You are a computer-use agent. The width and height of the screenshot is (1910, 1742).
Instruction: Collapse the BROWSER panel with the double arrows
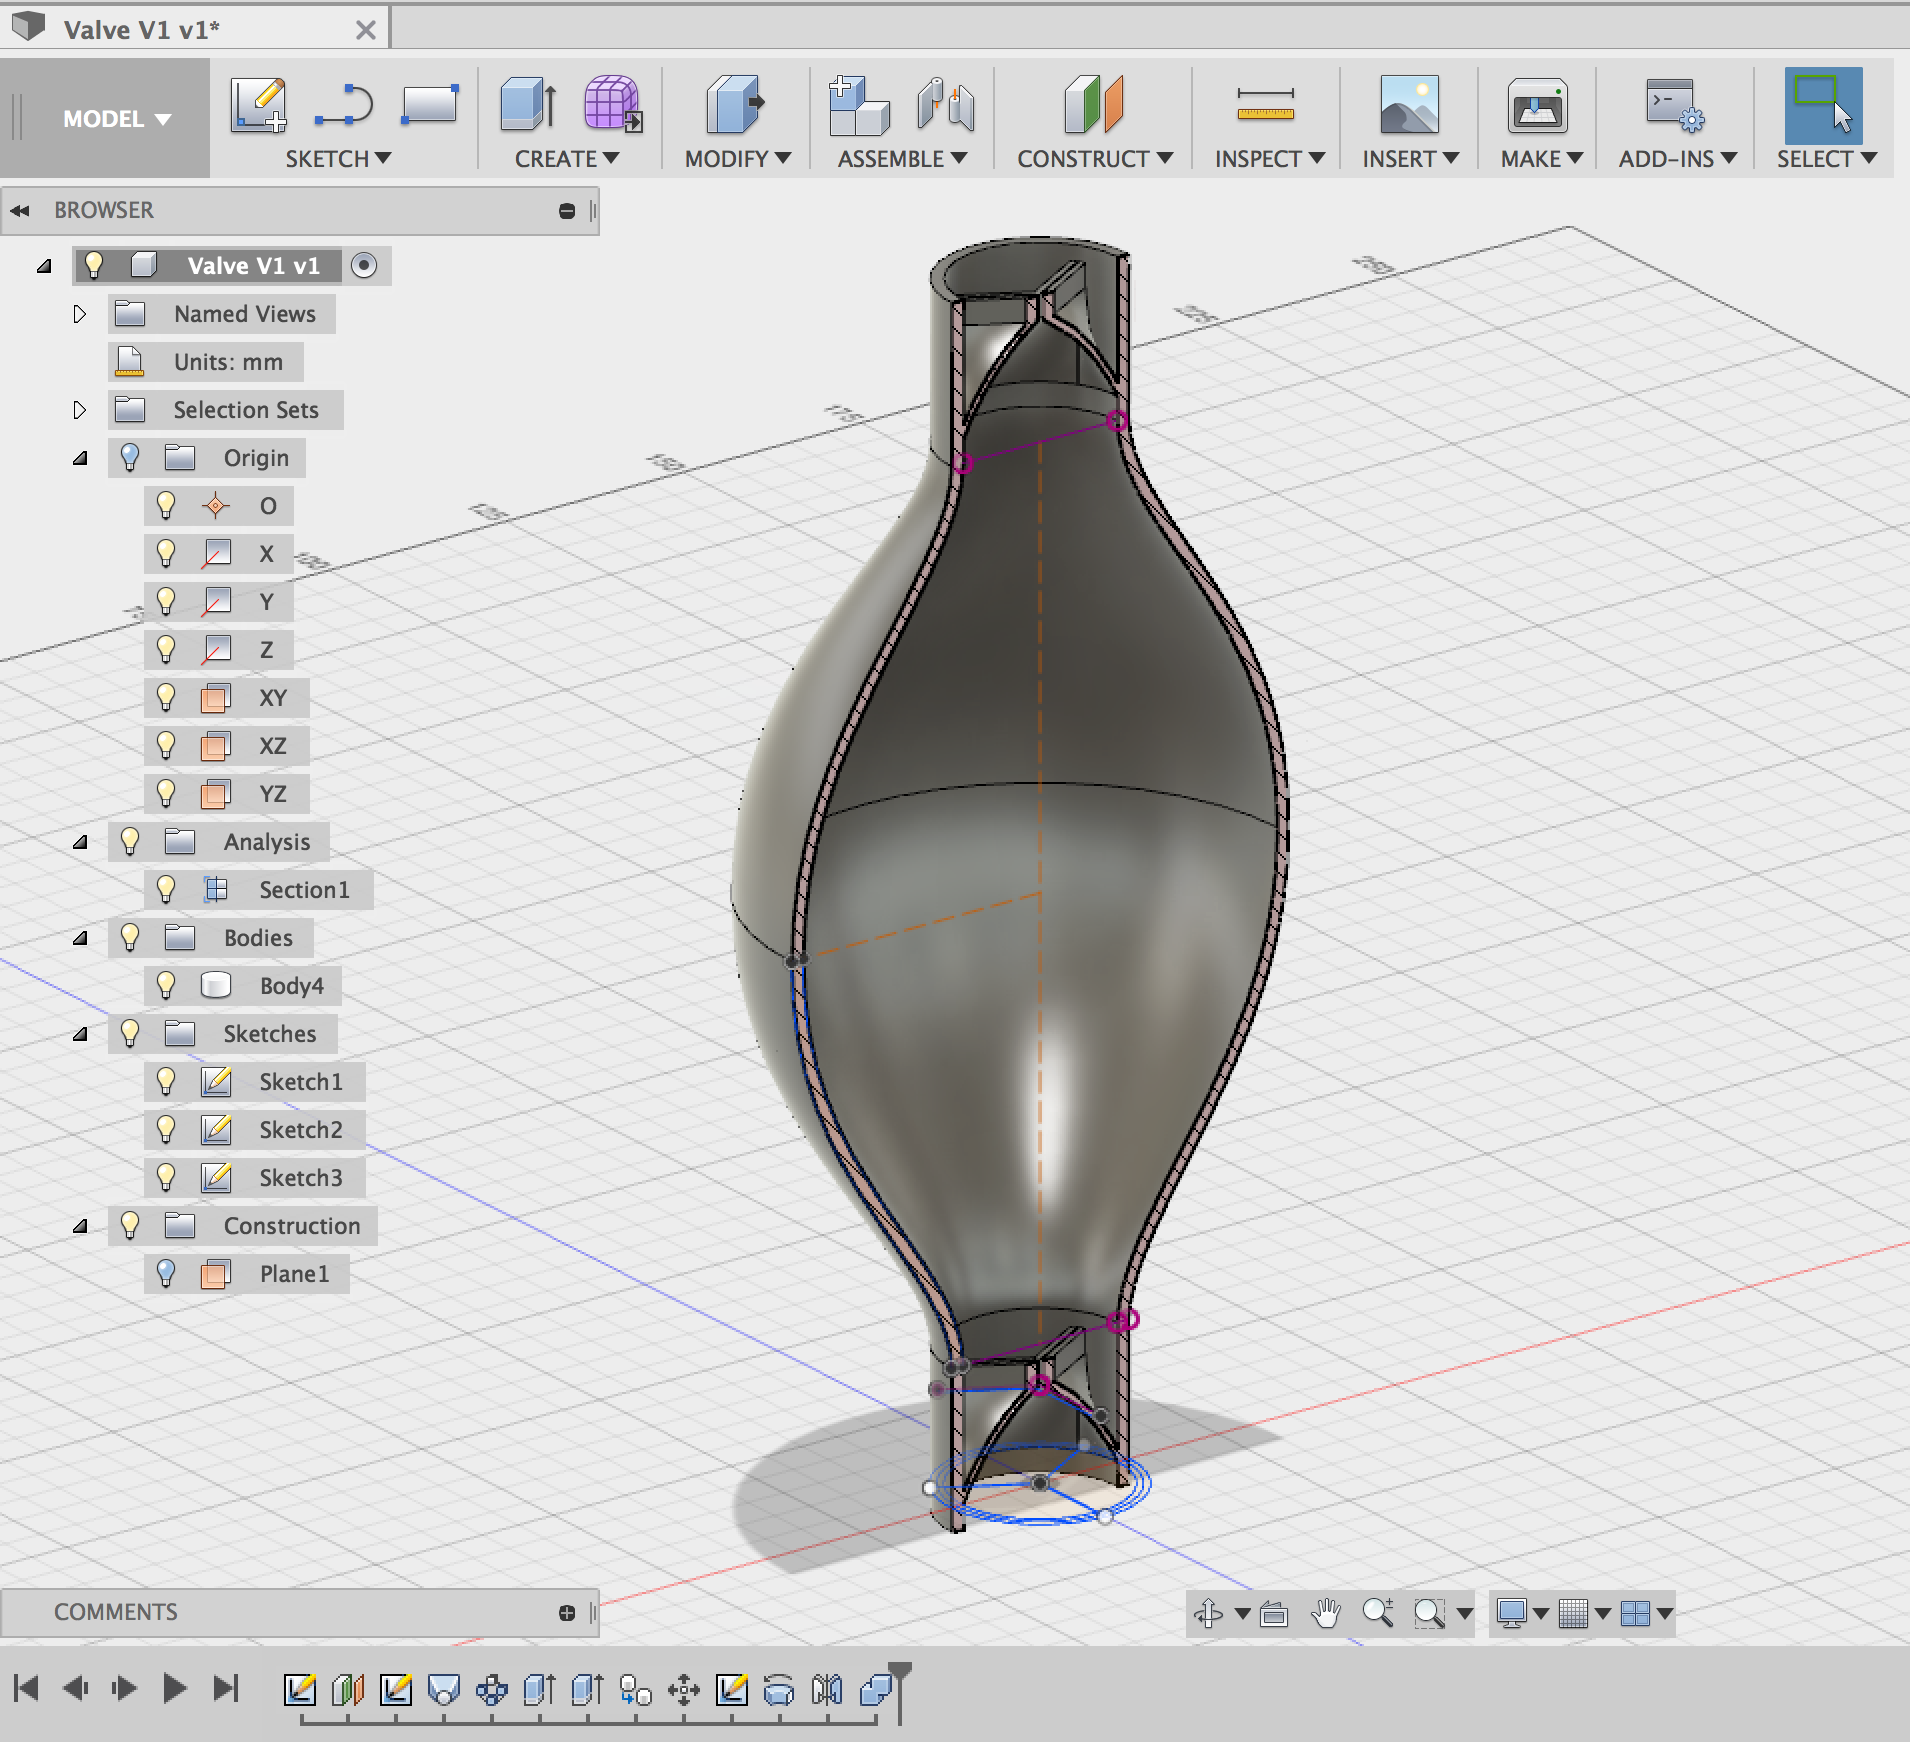(x=20, y=210)
